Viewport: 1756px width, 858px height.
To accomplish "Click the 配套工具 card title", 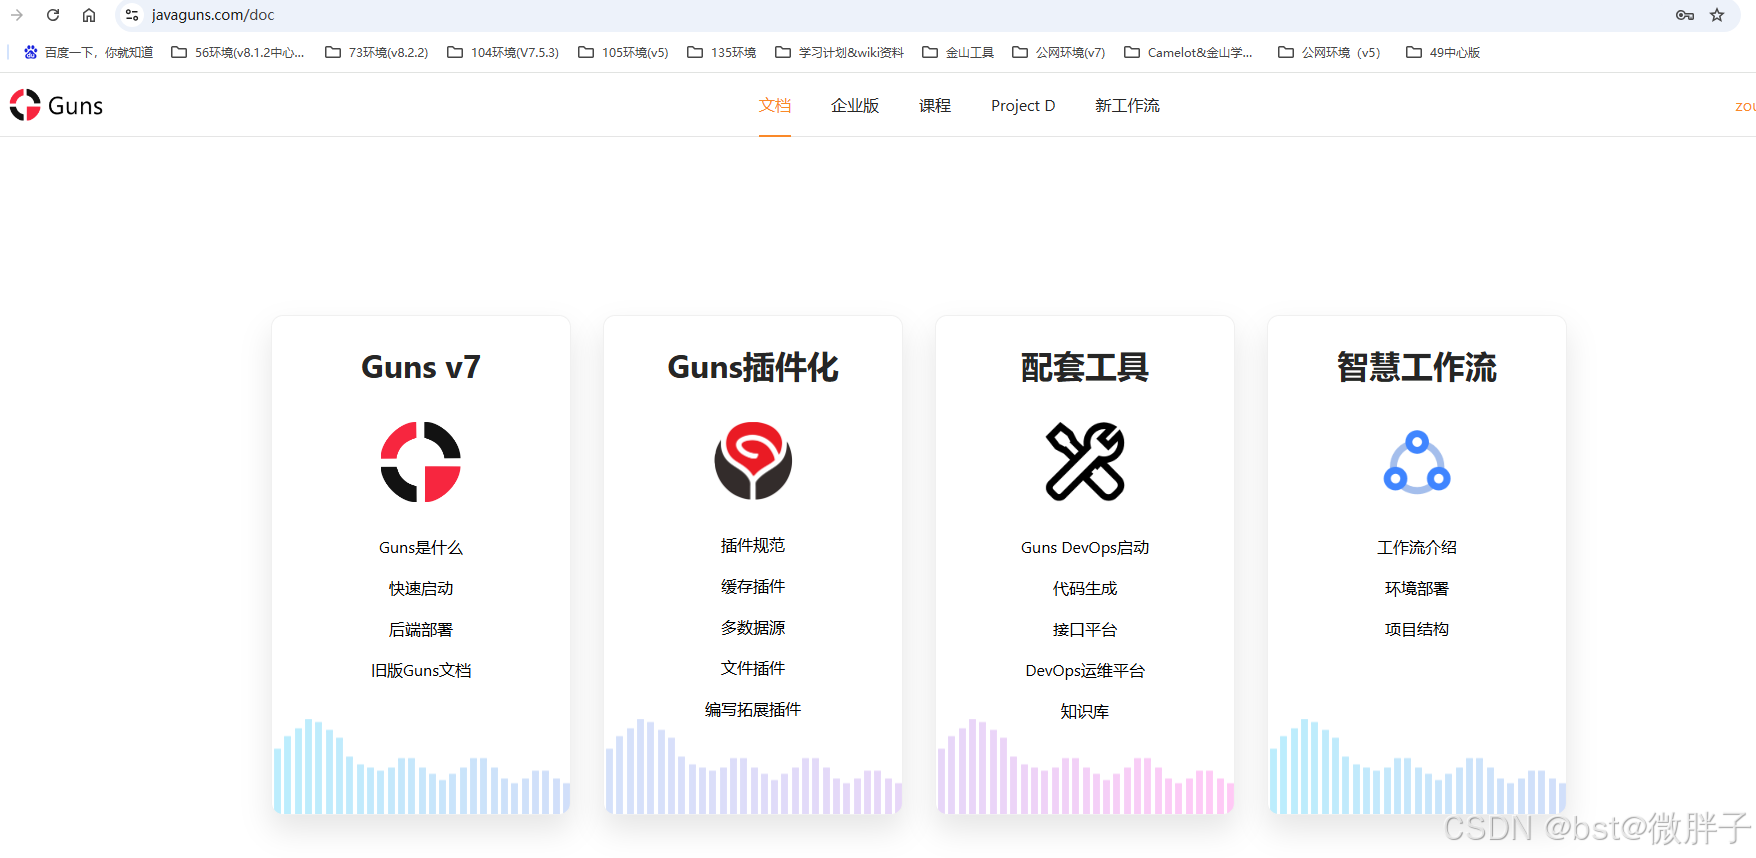I will 1085,367.
